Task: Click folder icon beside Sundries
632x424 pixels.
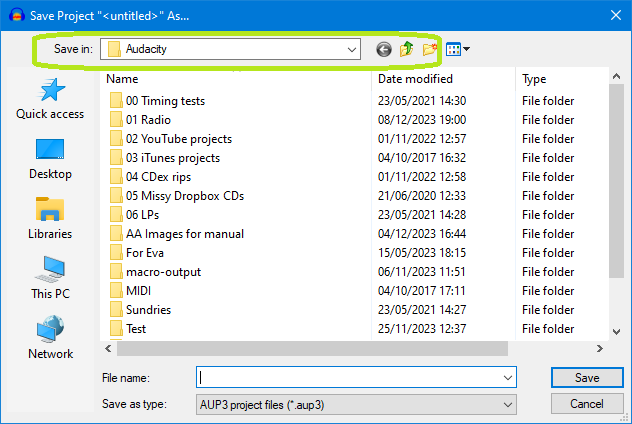Action: click(x=116, y=310)
